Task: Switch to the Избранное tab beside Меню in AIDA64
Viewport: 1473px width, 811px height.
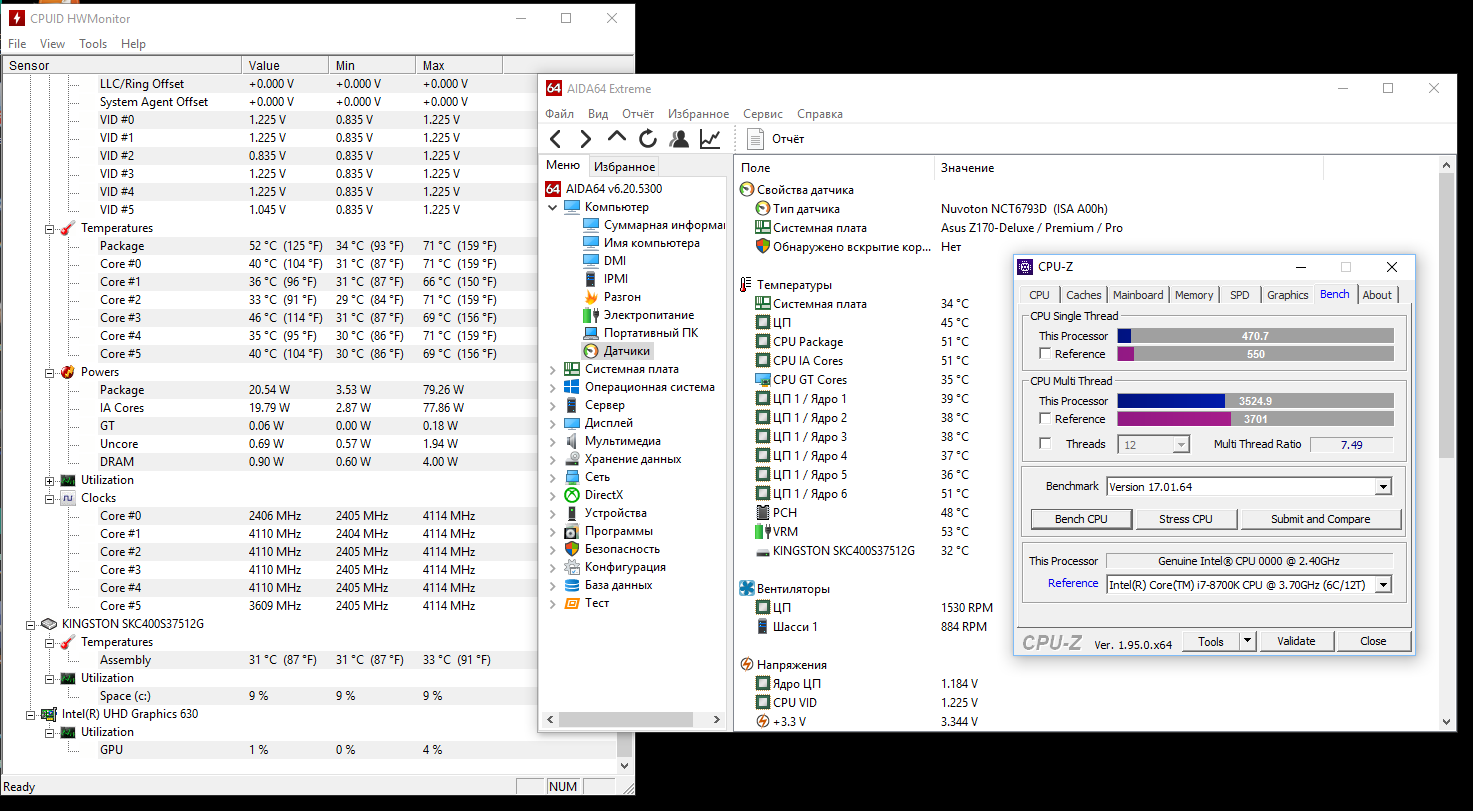Action: 624,167
